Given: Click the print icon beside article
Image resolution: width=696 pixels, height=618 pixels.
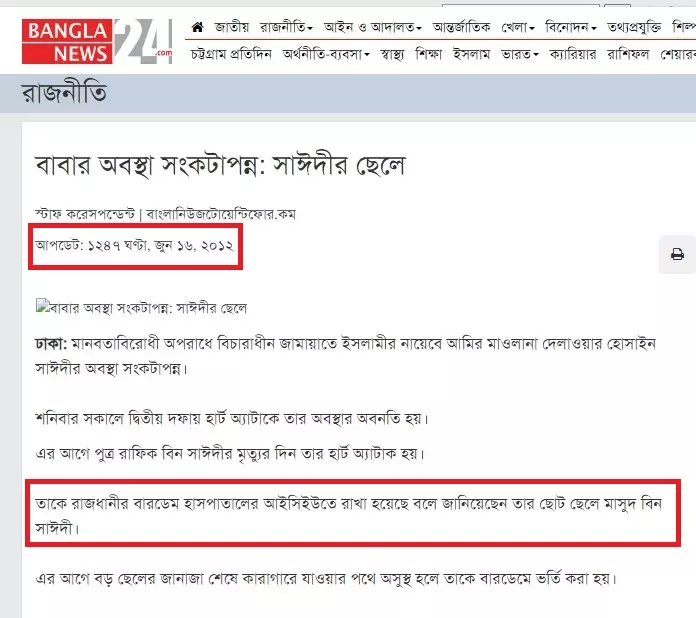Looking at the screenshot, I should [x=677, y=254].
